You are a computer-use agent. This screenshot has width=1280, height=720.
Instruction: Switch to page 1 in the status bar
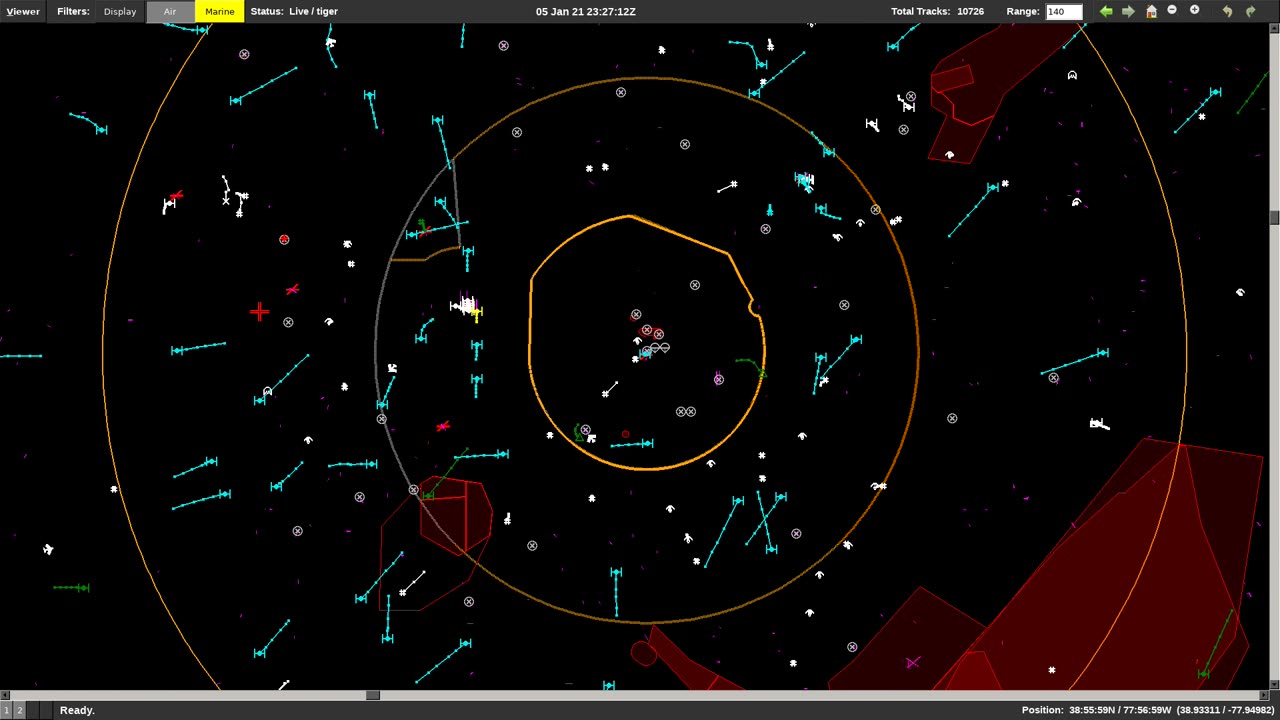click(x=6, y=710)
